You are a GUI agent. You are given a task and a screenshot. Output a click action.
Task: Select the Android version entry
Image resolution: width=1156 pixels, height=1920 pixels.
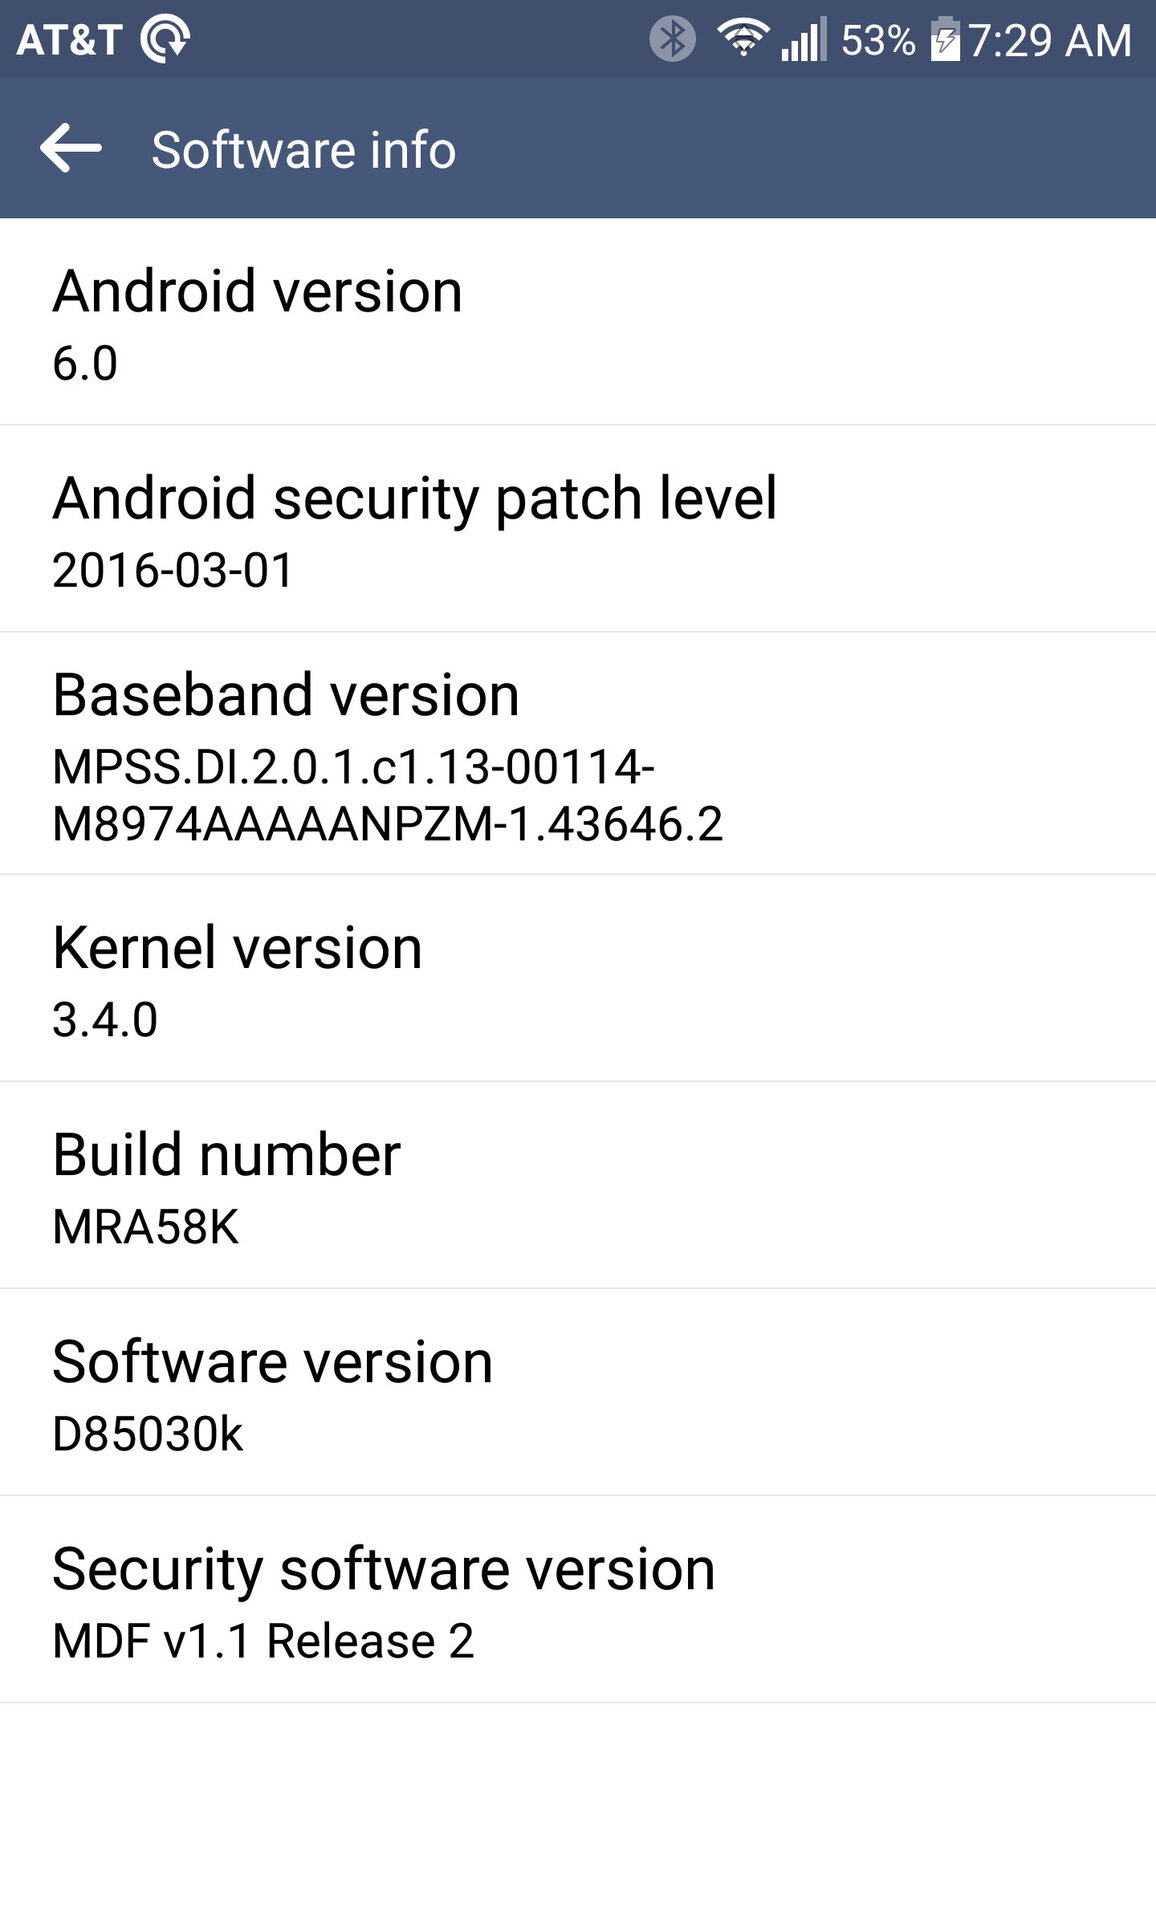(x=578, y=322)
